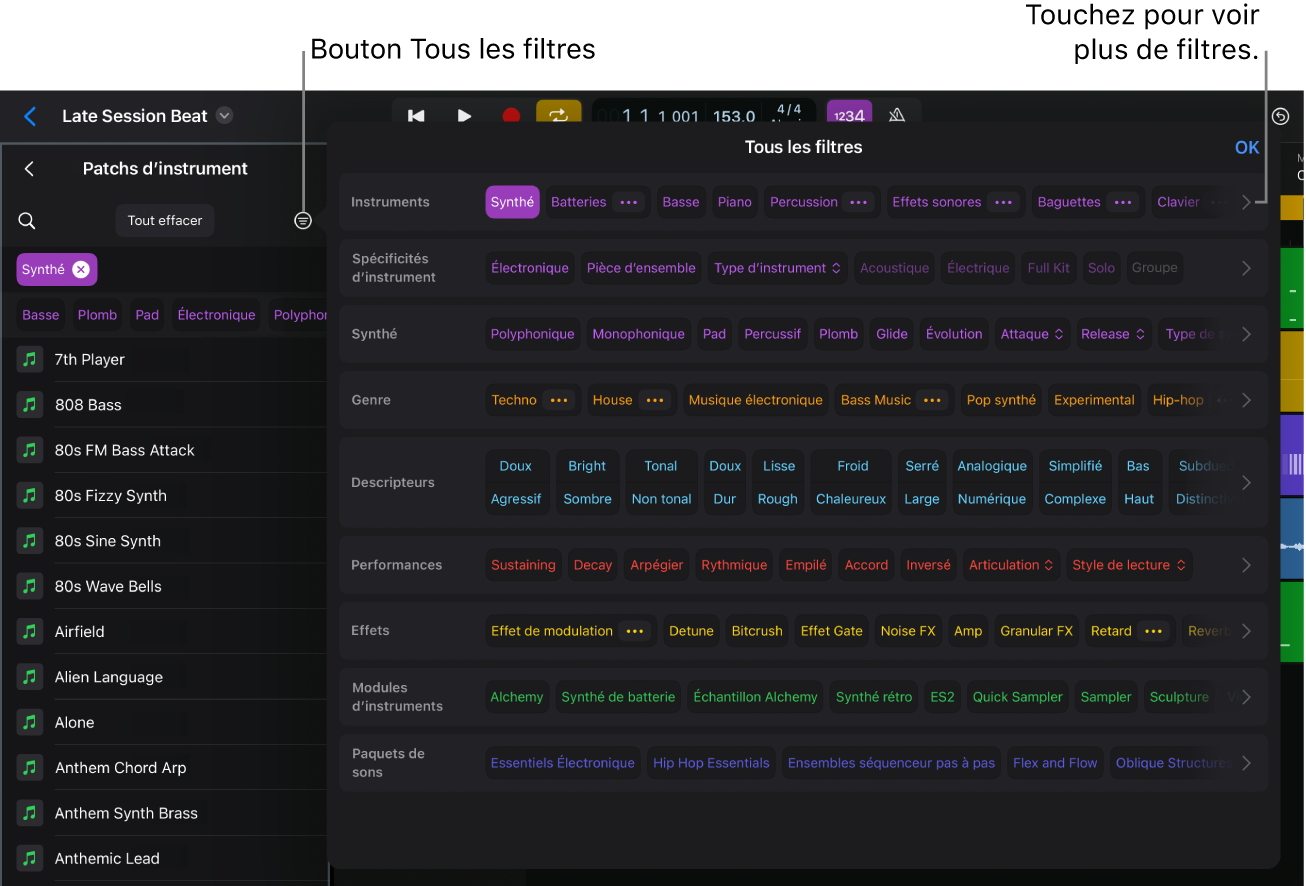This screenshot has height=886, width=1306.
Task: Open the Type d'instrument dropdown
Action: 776,268
